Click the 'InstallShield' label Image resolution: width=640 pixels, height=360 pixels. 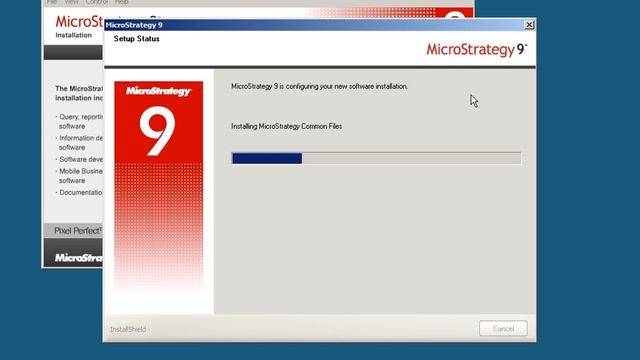click(128, 329)
